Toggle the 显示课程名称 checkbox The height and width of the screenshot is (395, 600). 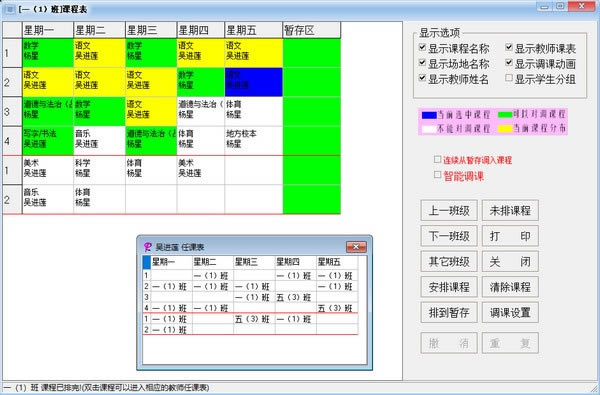coord(422,47)
